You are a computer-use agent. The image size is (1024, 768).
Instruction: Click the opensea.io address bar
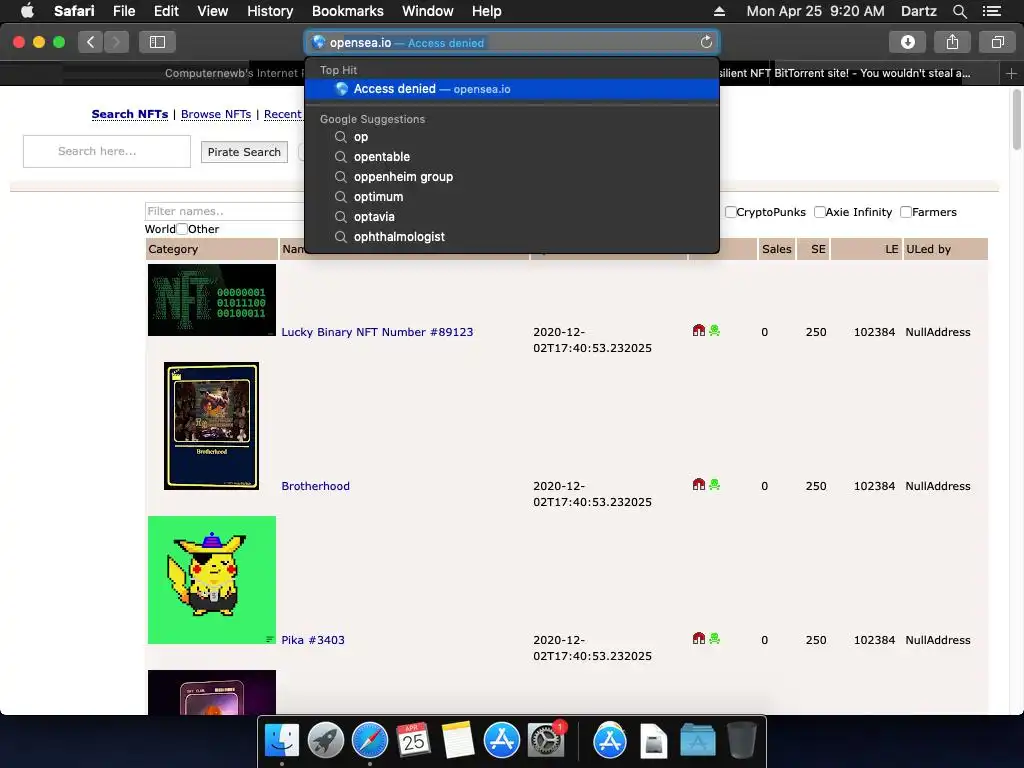click(512, 42)
